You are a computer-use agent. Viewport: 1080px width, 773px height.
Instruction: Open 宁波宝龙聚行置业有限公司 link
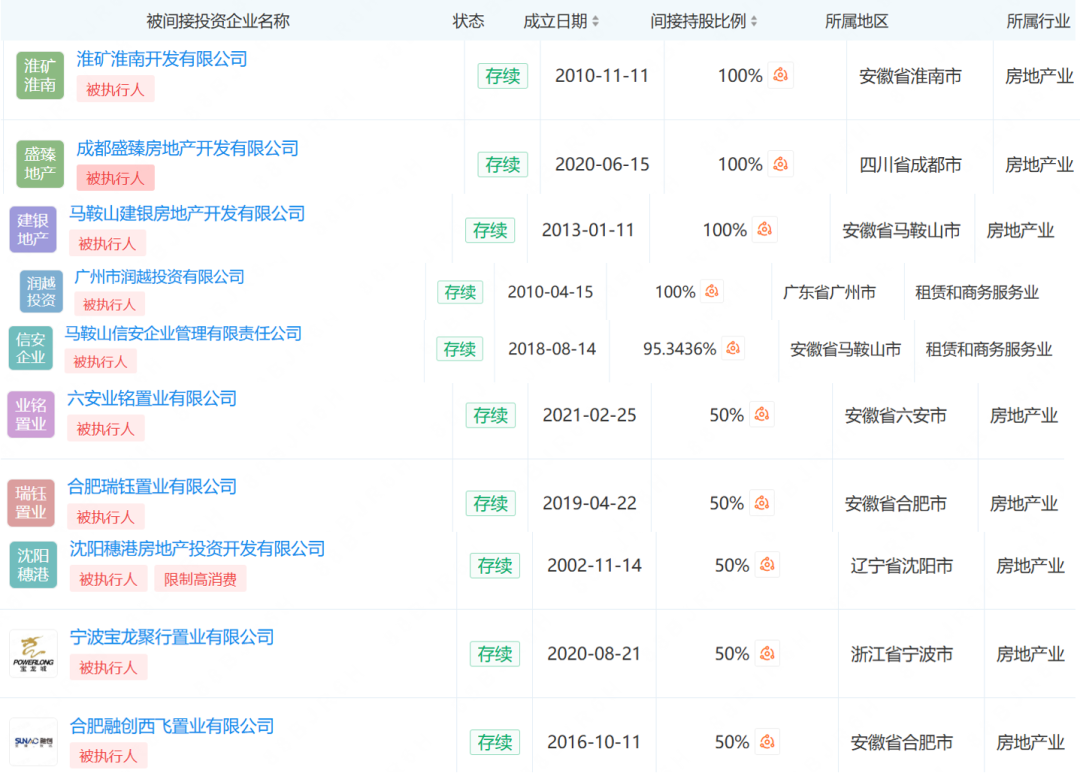tap(172, 637)
